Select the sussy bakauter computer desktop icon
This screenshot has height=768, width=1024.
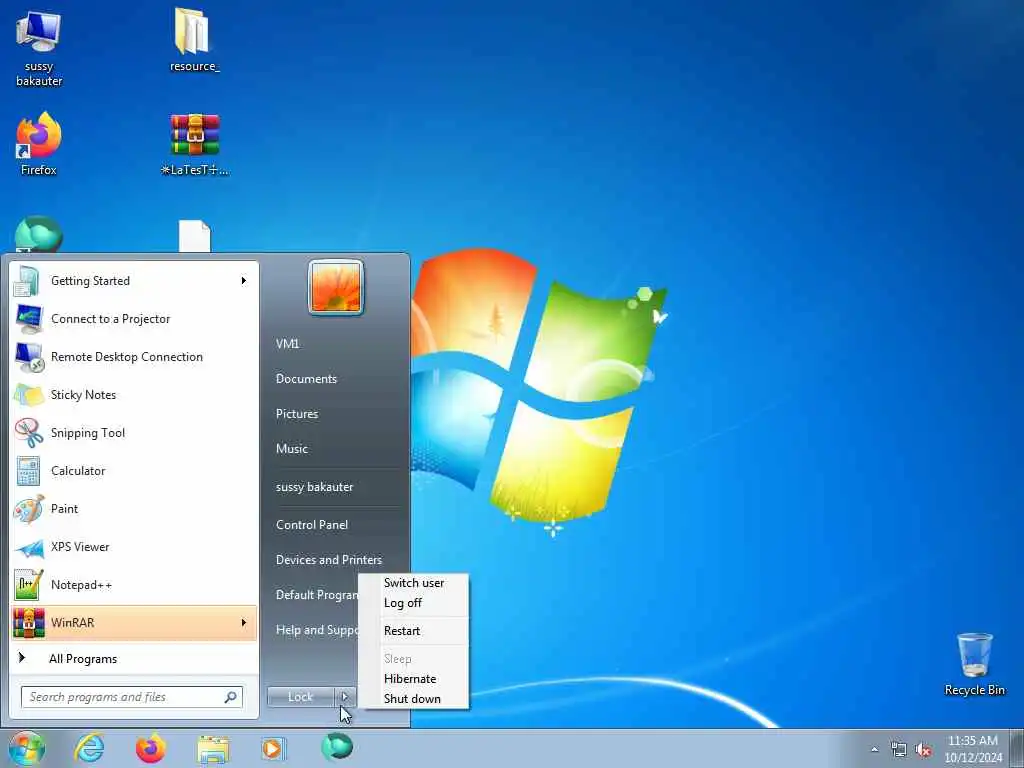coord(39,48)
